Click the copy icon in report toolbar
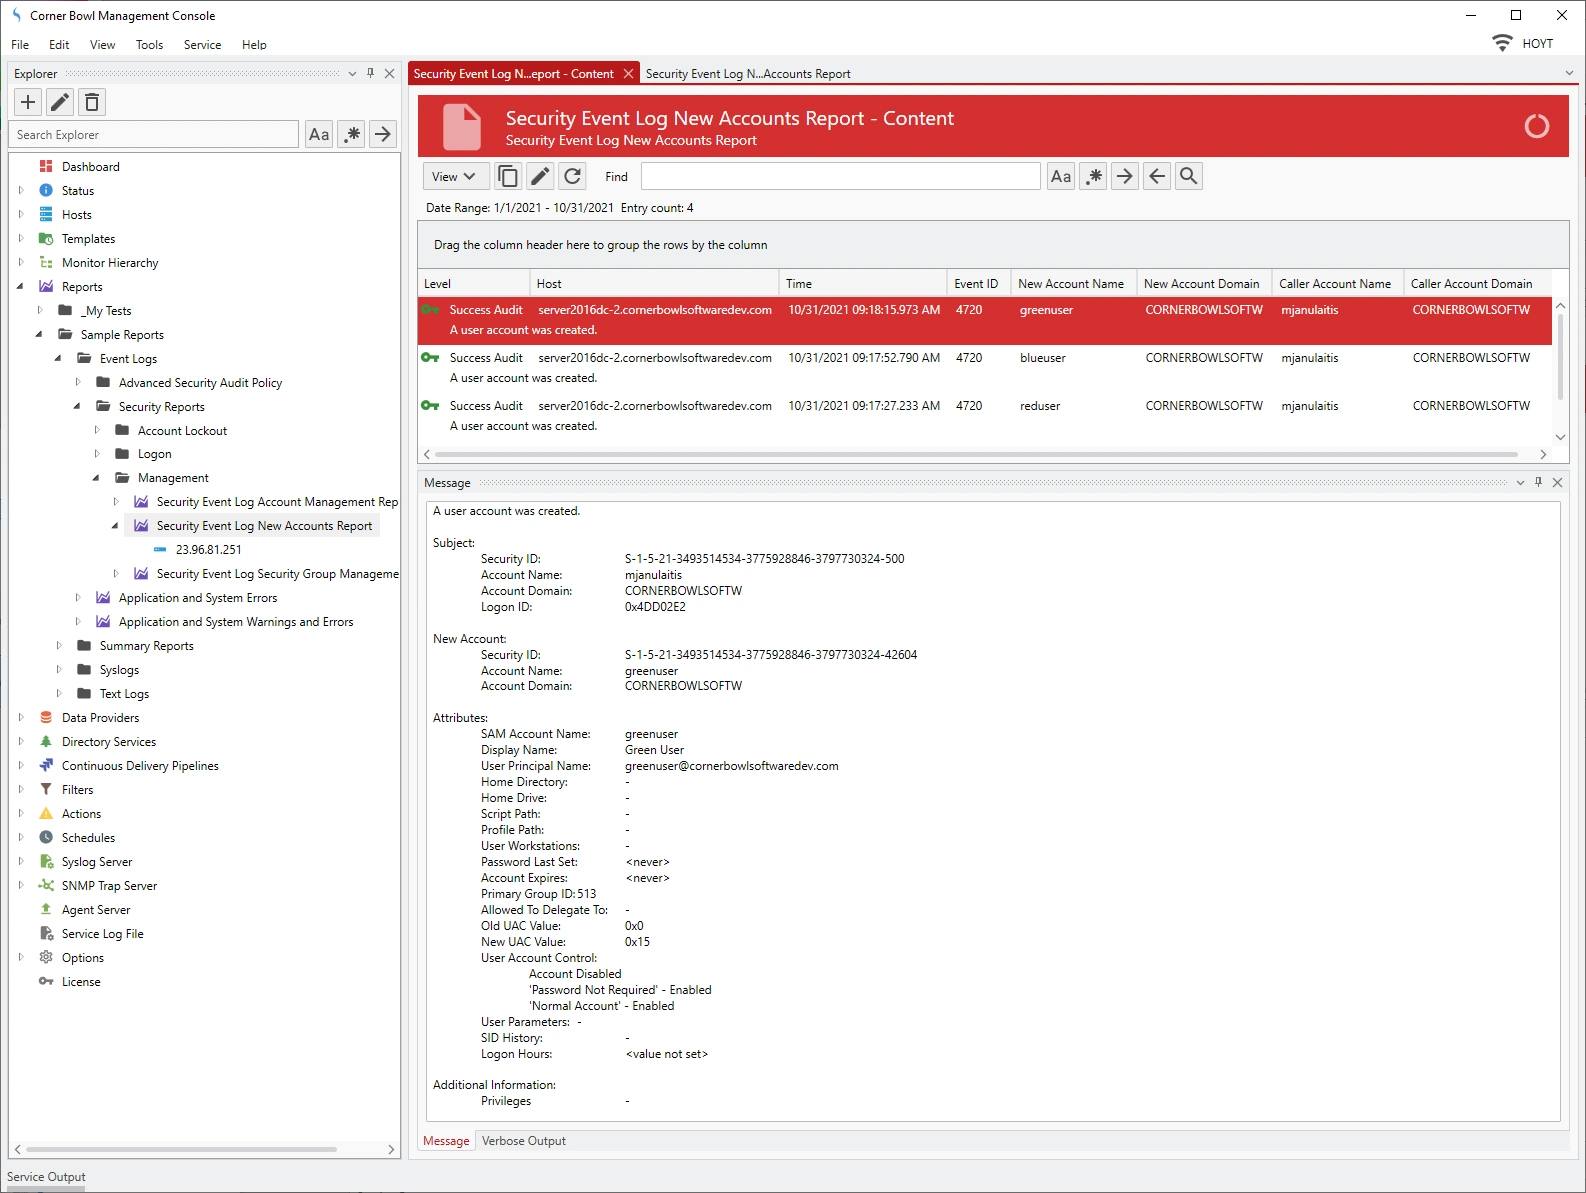This screenshot has height=1193, width=1586. pyautogui.click(x=508, y=177)
